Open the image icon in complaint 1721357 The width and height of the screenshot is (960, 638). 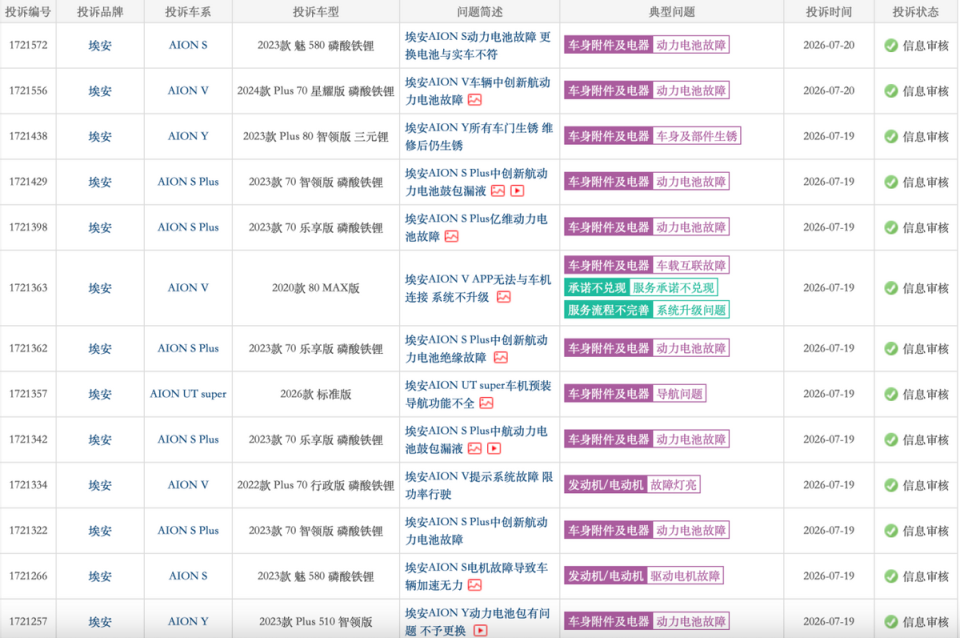point(486,403)
